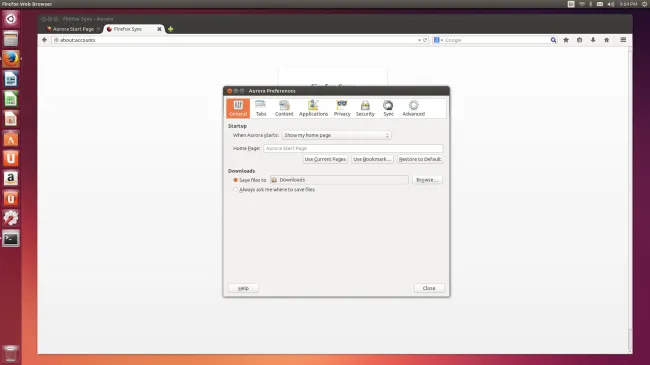This screenshot has height=365, width=650.
Task: Open address bar history dropdown arrow
Action: pyautogui.click(x=419, y=40)
